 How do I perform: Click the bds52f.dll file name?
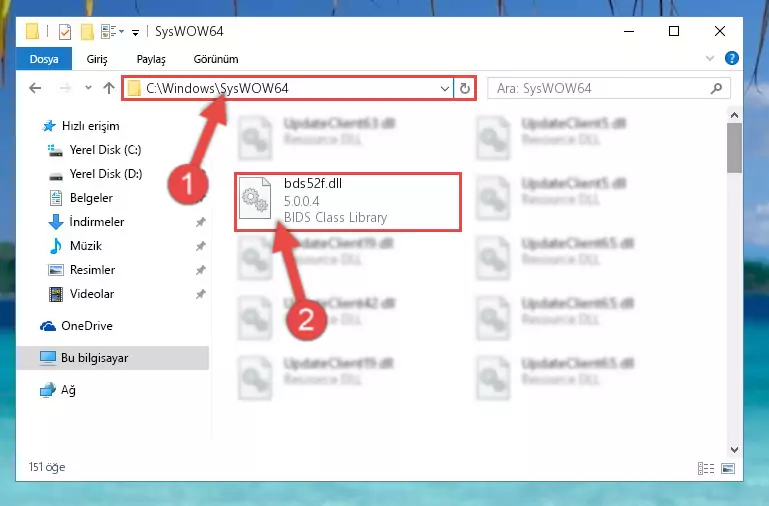313,184
